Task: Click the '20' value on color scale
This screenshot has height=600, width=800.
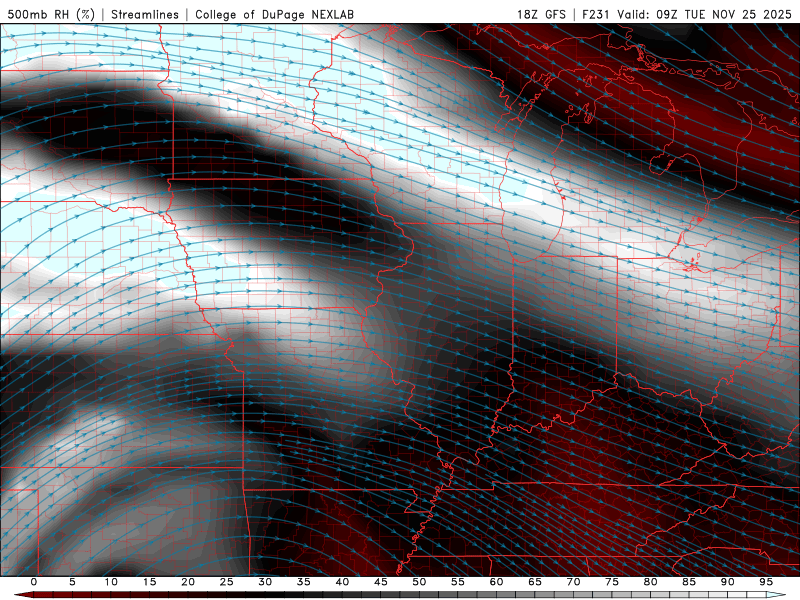Action: 188,582
